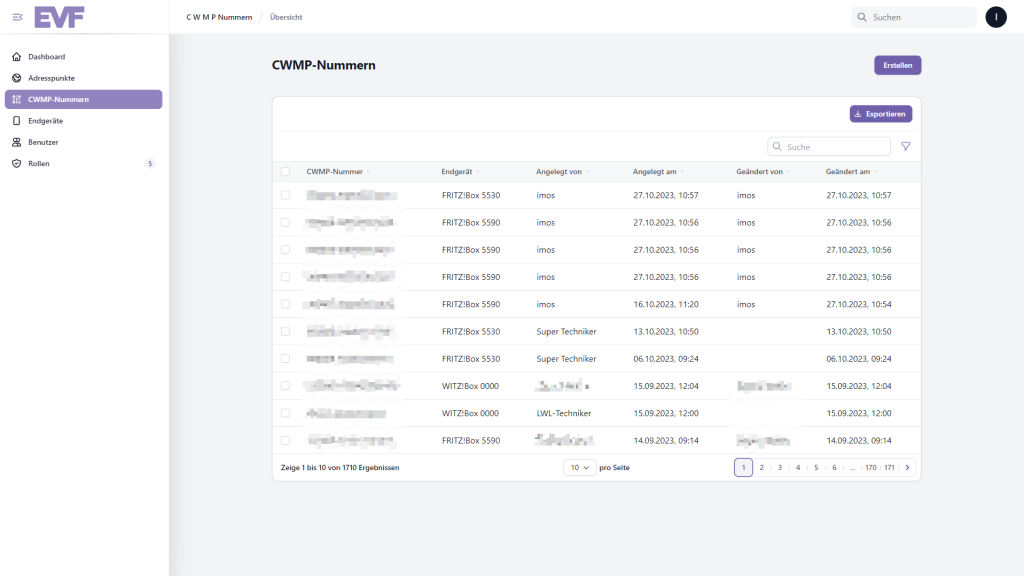Viewport: 1024px width, 576px height.
Task: Focus the global Suchen field
Action: (914, 17)
